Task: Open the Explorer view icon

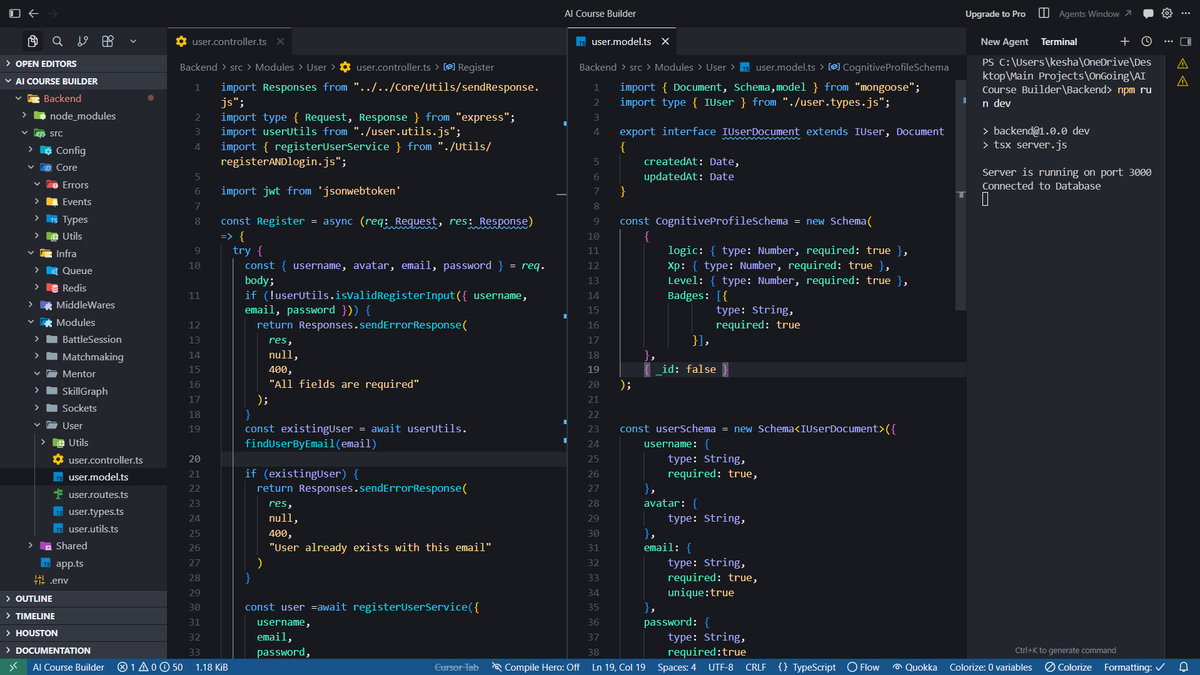Action: click(x=33, y=41)
